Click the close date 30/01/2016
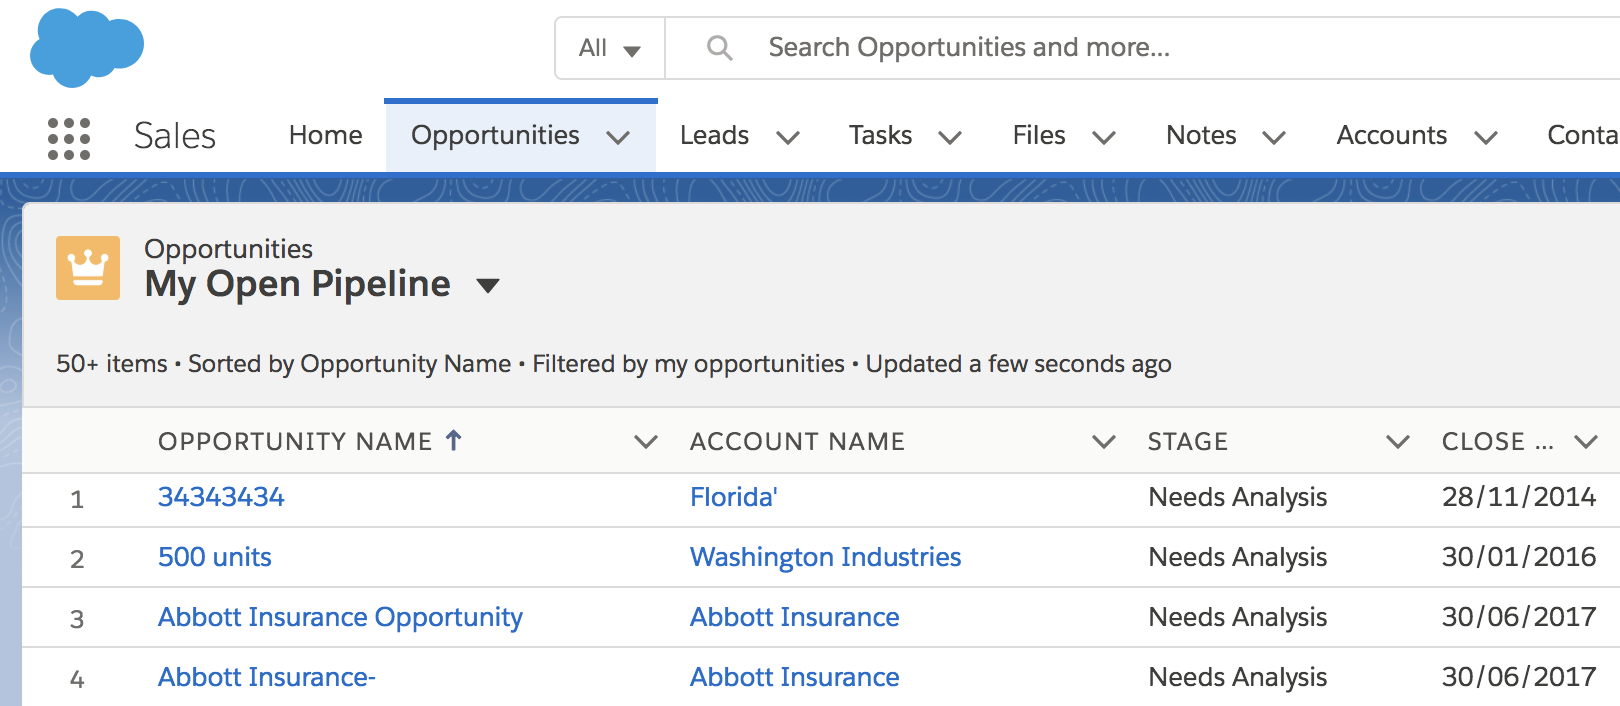 coord(1519,557)
